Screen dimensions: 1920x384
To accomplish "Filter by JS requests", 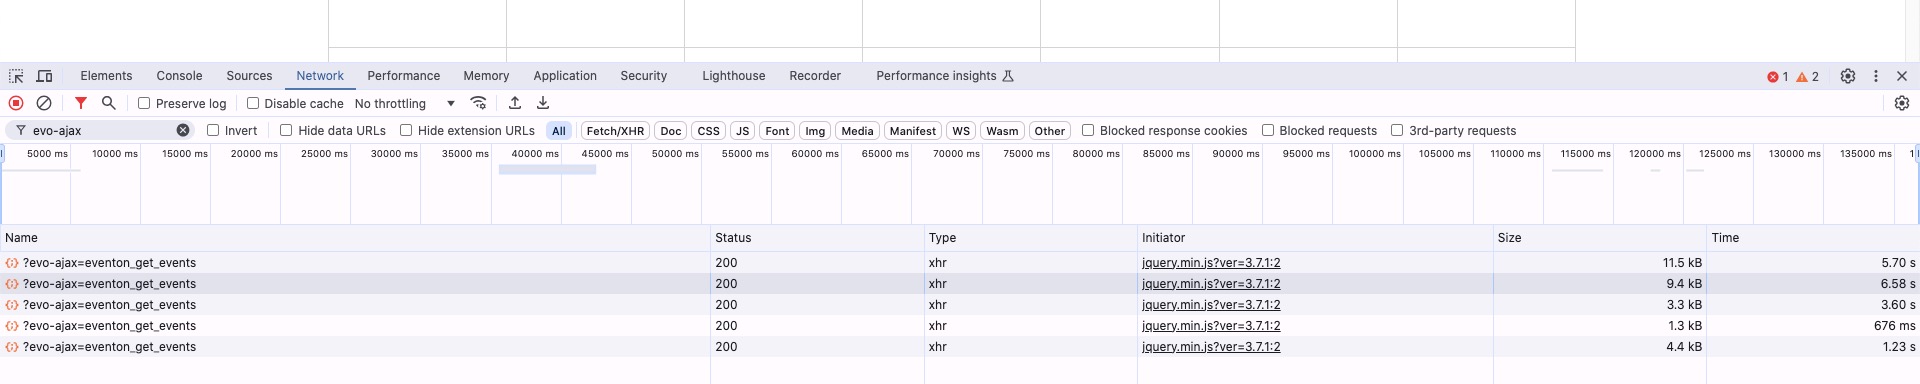I will pyautogui.click(x=742, y=131).
